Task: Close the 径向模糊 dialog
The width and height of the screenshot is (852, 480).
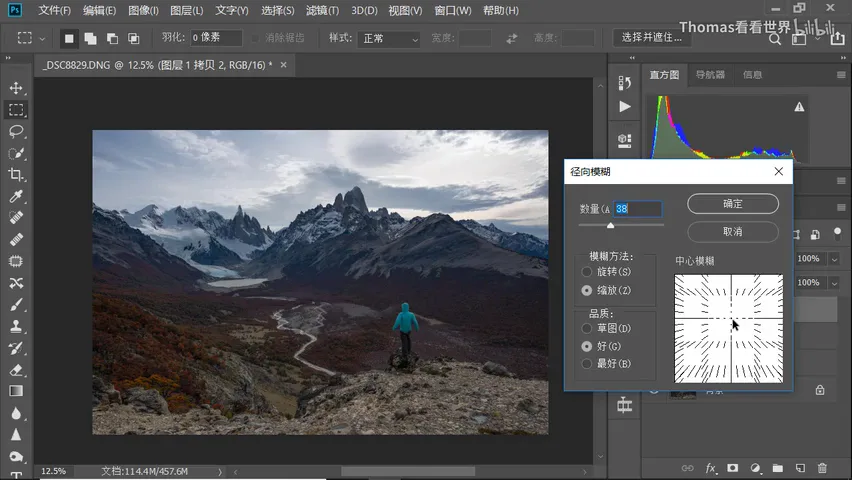Action: pos(779,171)
